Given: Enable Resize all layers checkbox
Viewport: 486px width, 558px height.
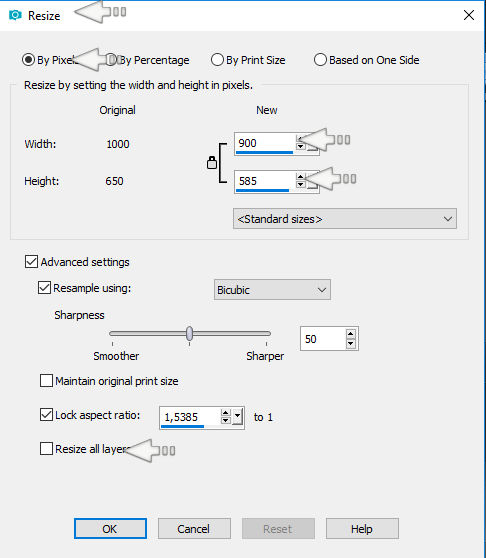Looking at the screenshot, I should 46,449.
